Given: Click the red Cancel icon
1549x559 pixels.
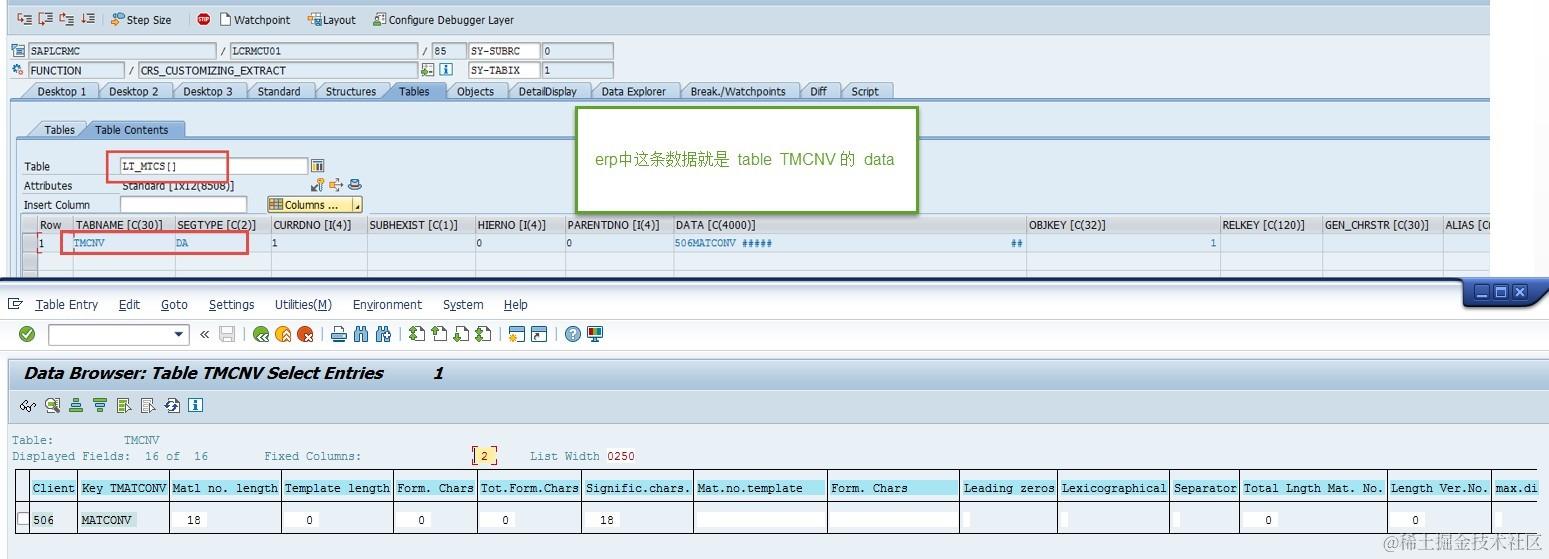Looking at the screenshot, I should [305, 334].
